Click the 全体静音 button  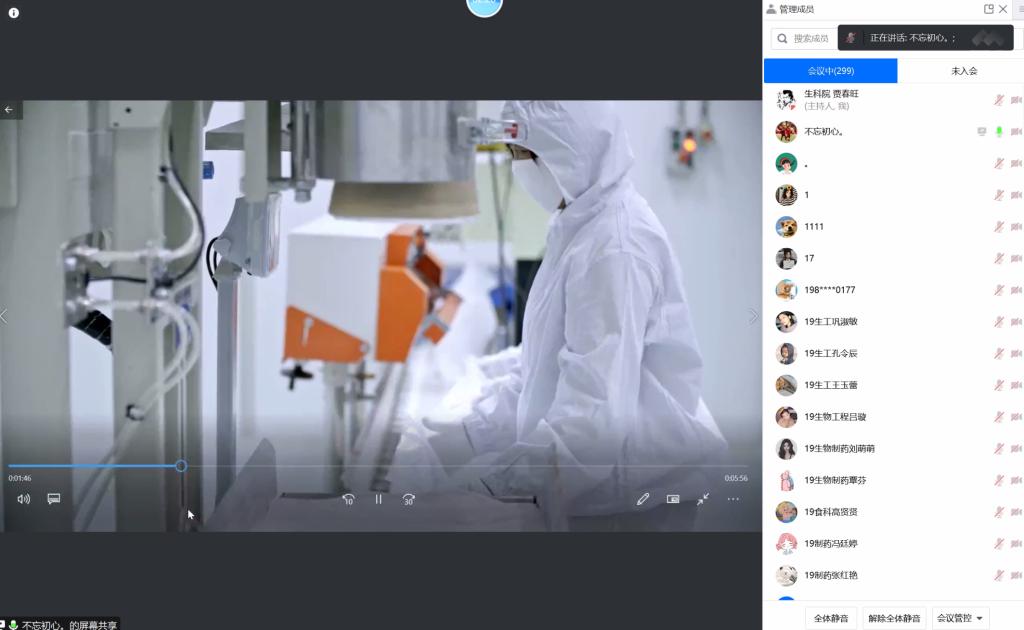831,618
